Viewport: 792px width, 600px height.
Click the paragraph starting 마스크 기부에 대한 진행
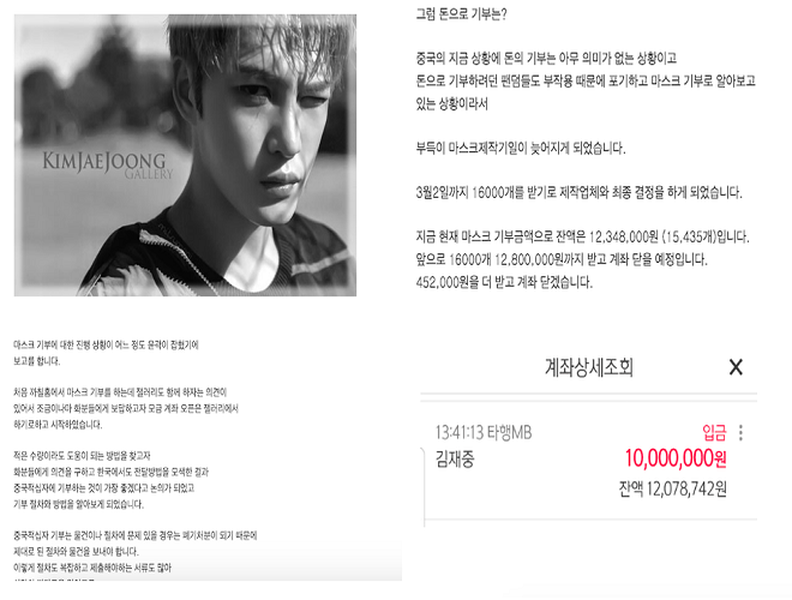point(106,353)
